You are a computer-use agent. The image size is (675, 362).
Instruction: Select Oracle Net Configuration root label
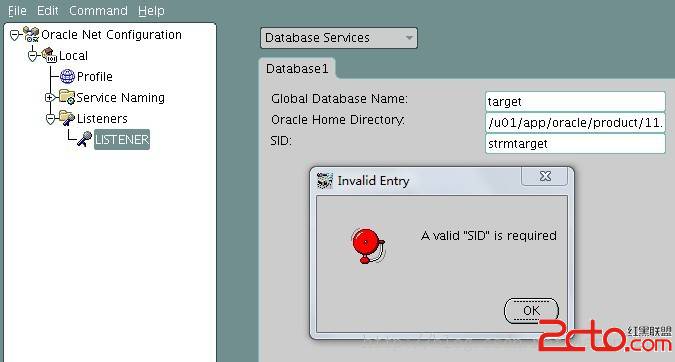click(x=111, y=35)
